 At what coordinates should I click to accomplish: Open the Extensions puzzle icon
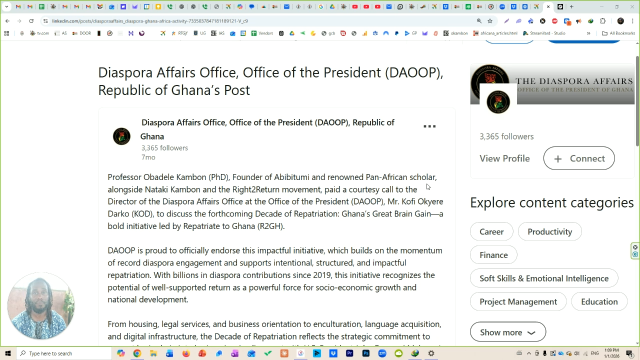603,21
